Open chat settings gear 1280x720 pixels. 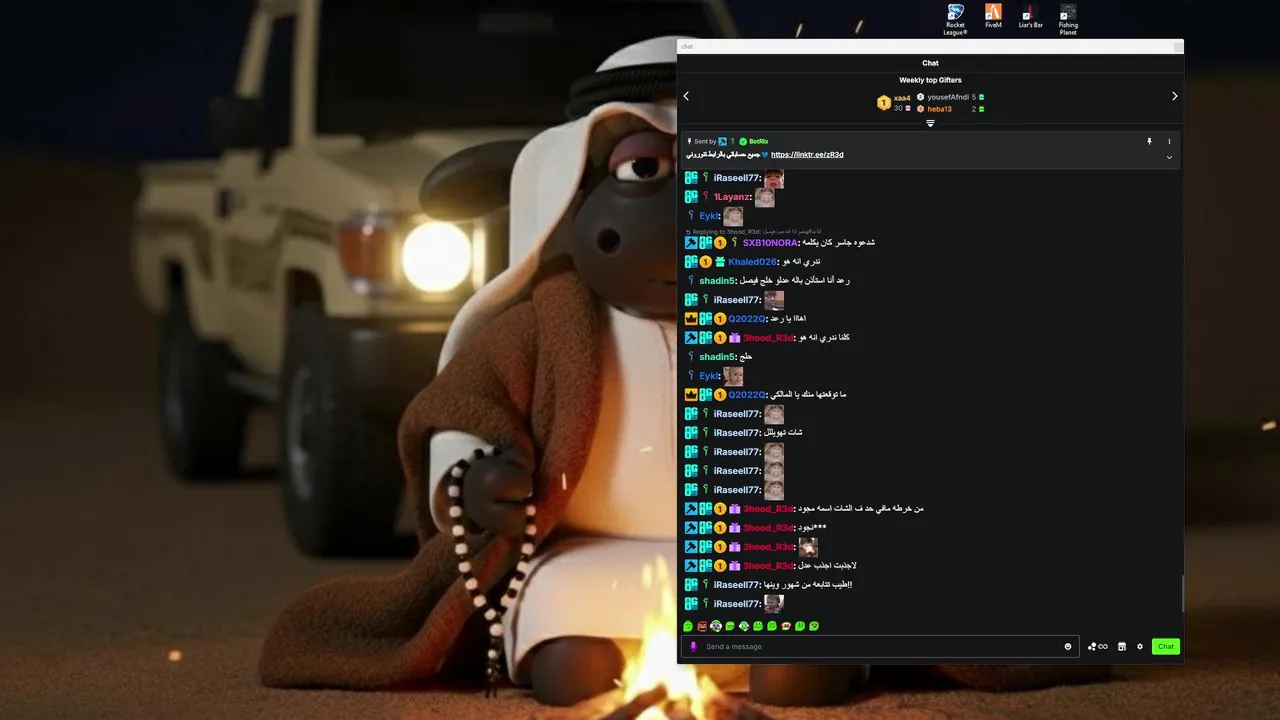pos(1140,646)
